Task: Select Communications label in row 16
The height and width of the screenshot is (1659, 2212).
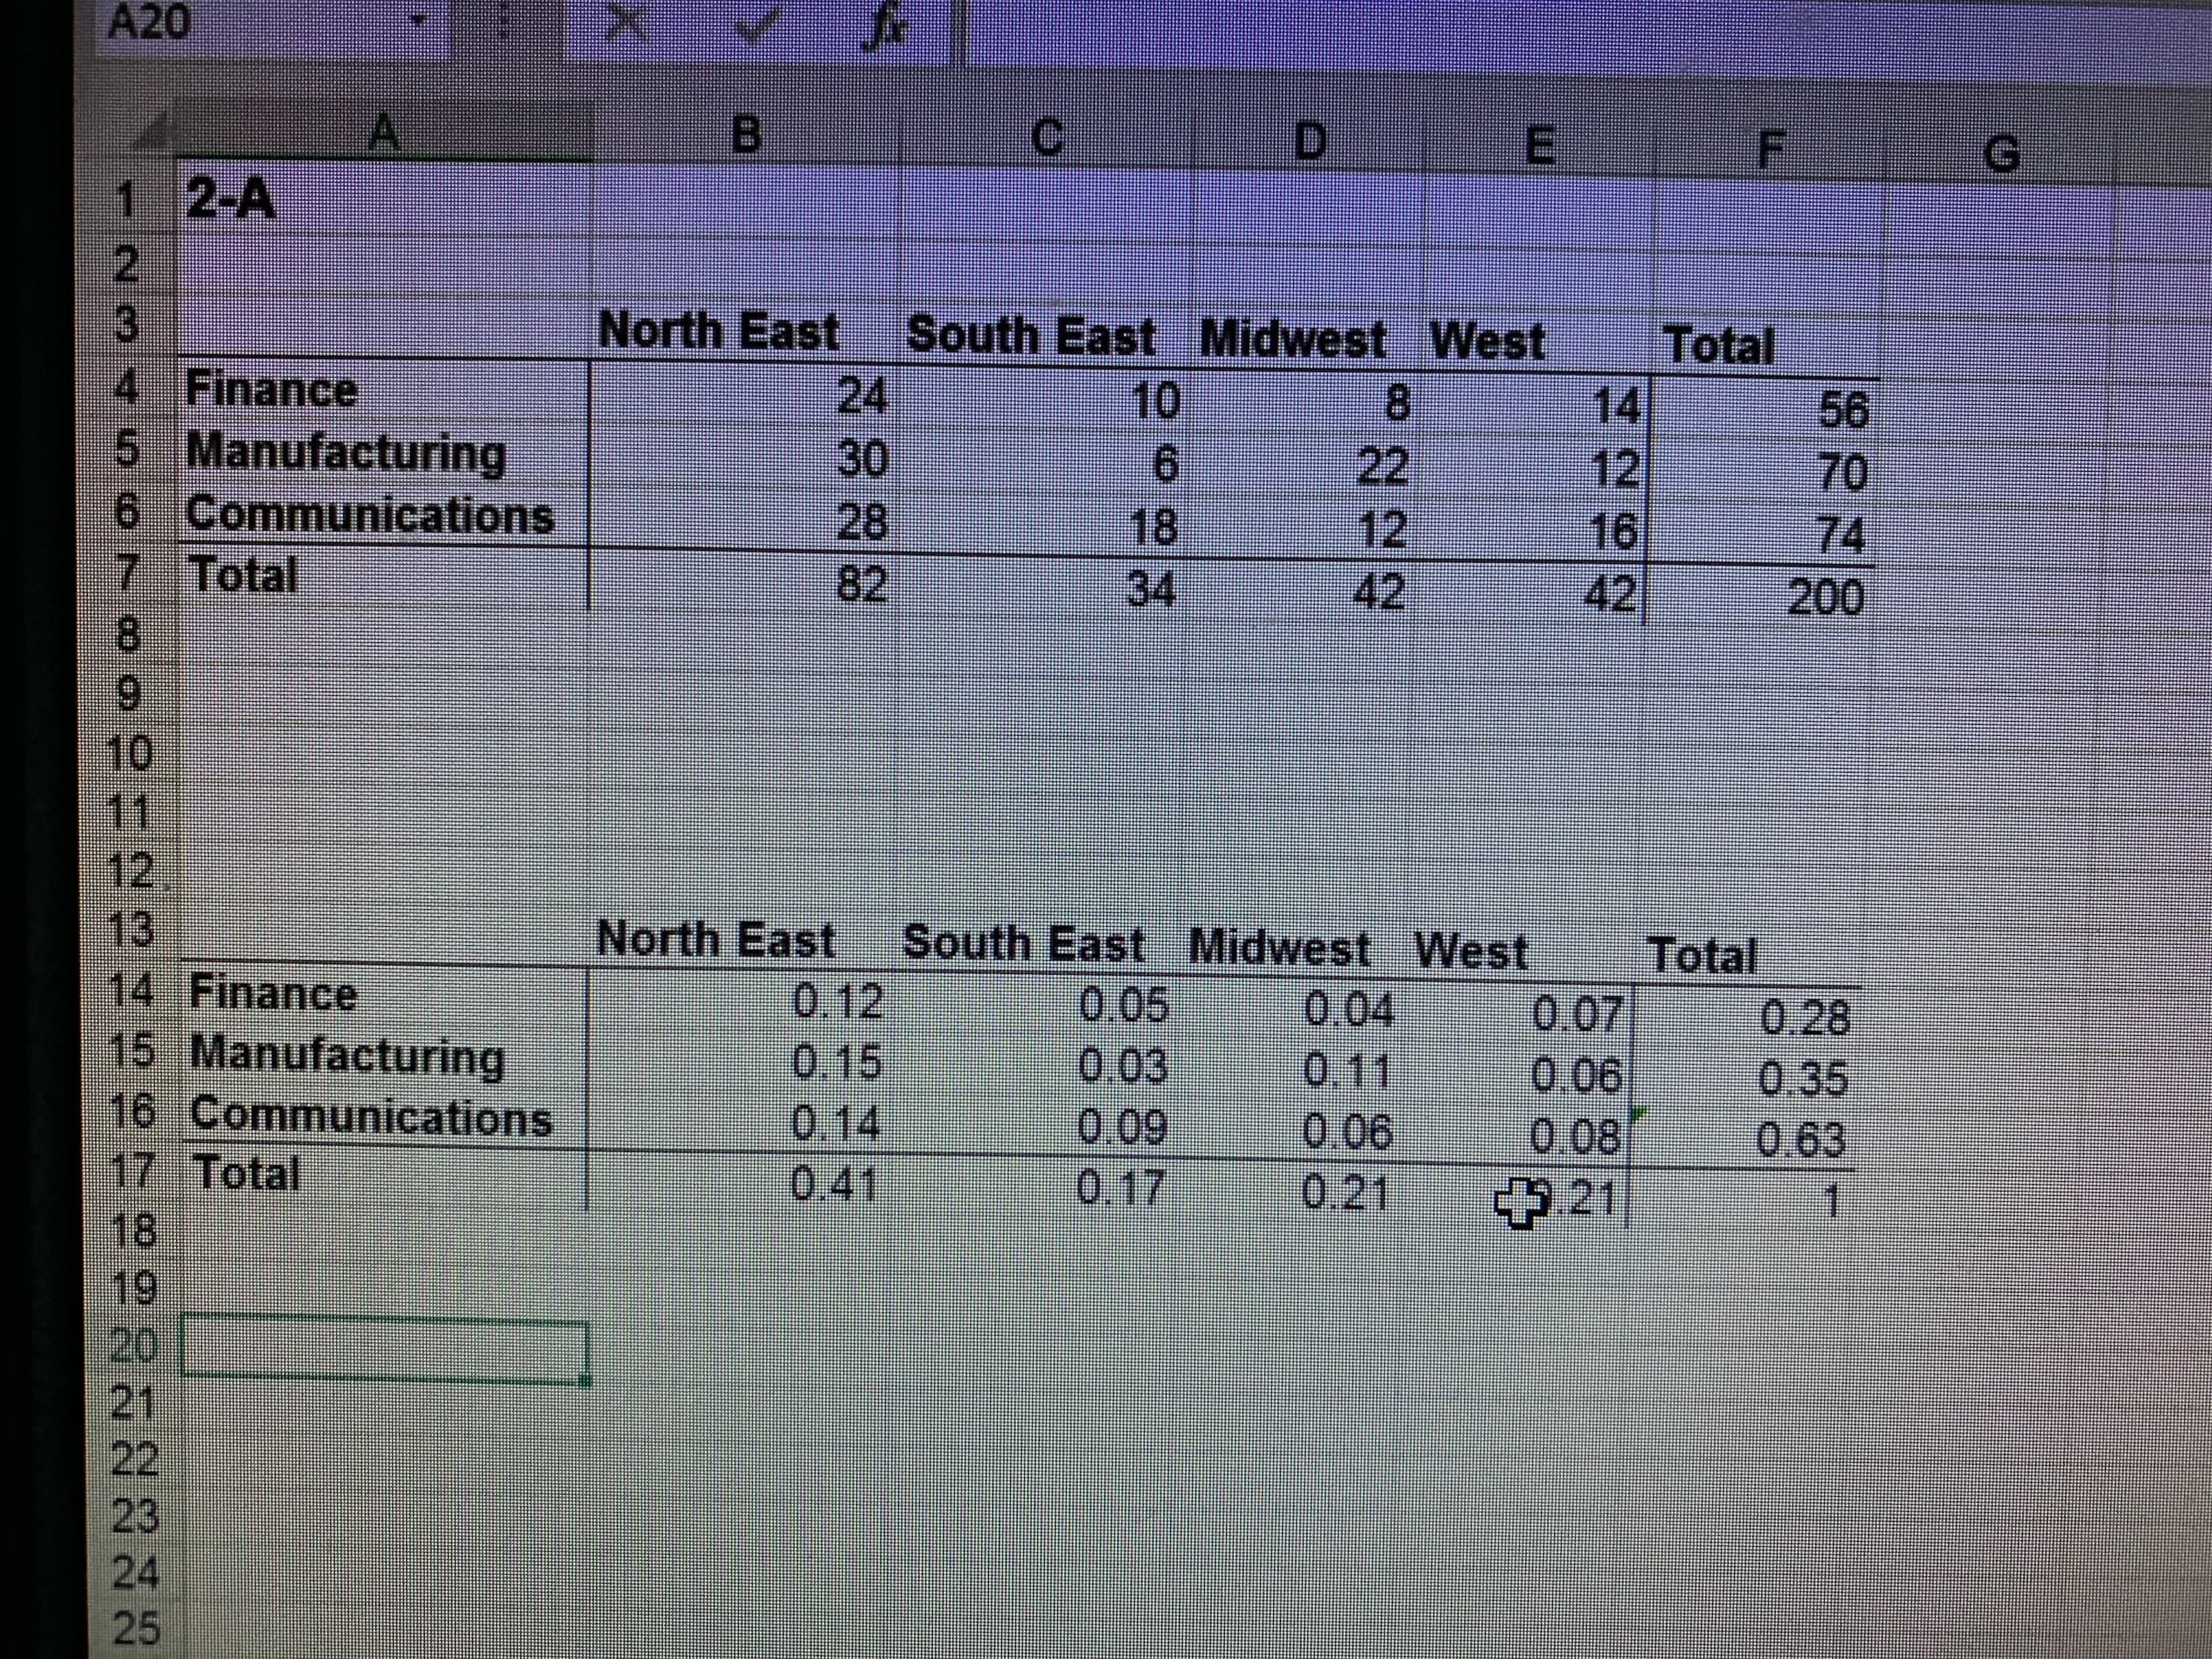Action: click(x=370, y=1117)
